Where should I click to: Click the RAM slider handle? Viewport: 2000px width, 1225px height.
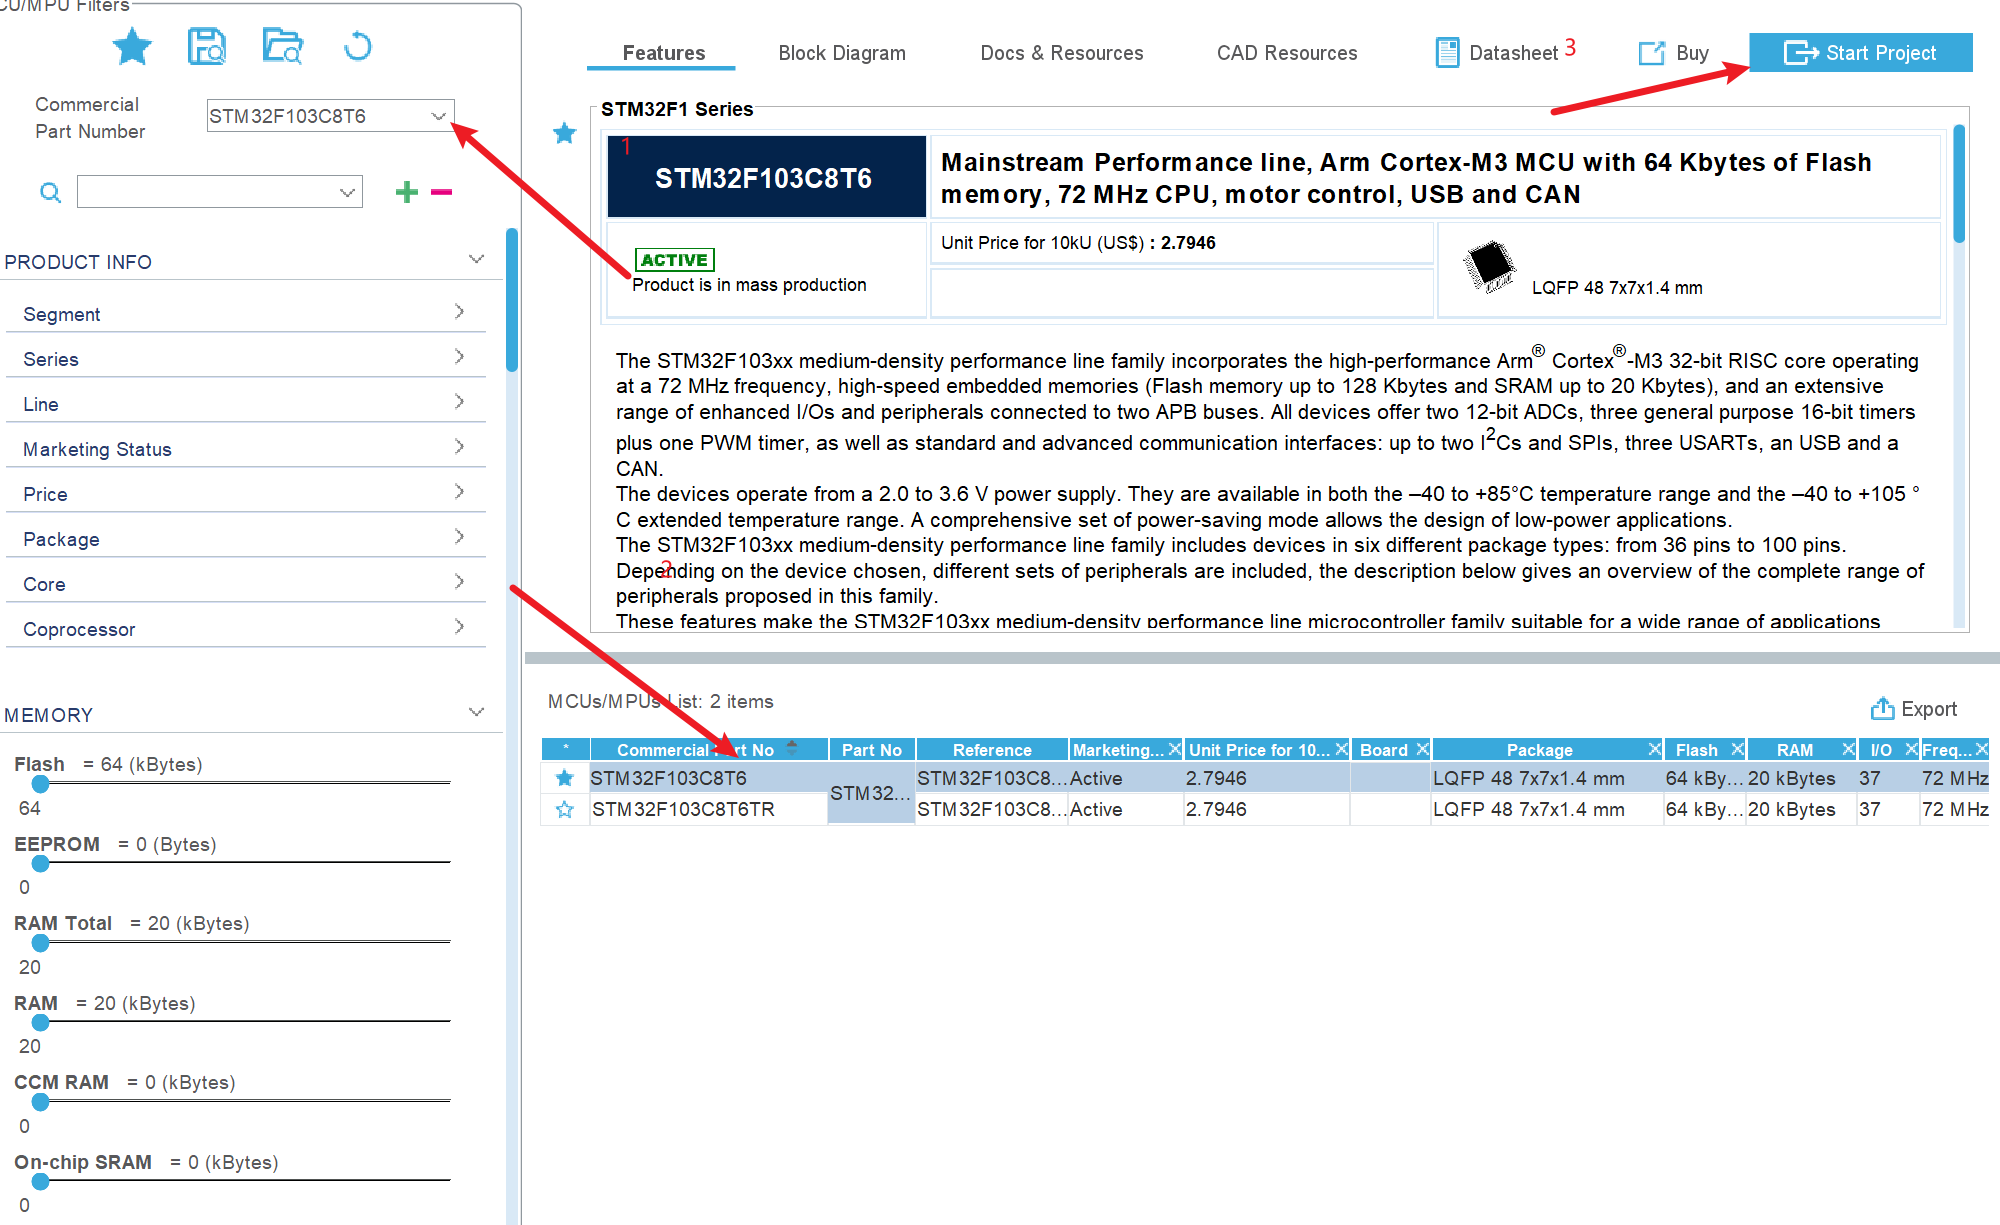click(x=40, y=1022)
